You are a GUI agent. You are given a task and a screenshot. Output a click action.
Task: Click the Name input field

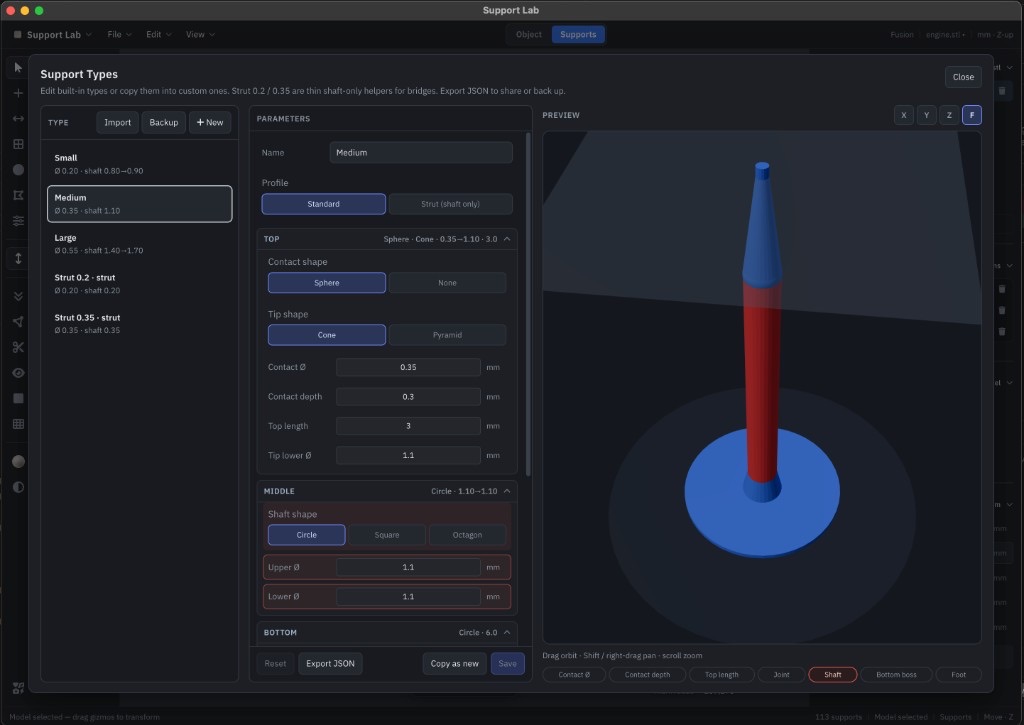[x=421, y=153]
